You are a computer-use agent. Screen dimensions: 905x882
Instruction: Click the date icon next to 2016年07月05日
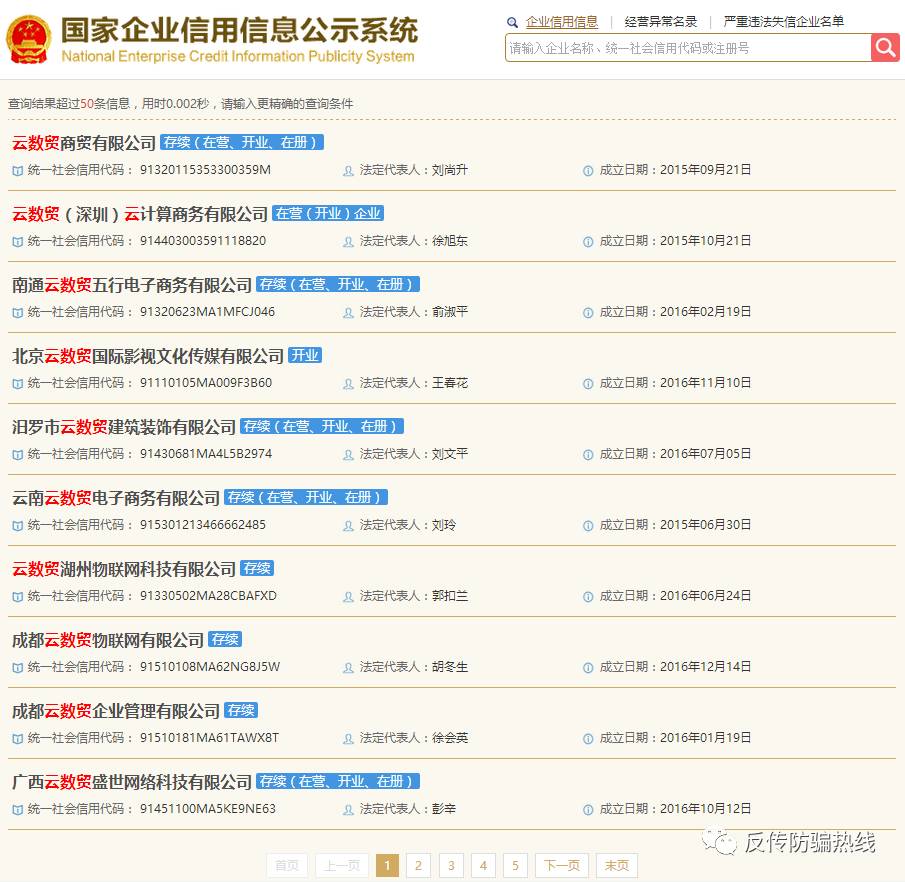(588, 455)
